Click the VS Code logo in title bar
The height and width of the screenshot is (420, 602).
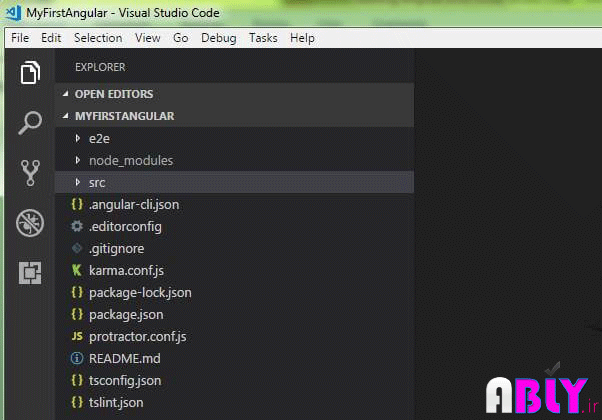pyautogui.click(x=13, y=13)
